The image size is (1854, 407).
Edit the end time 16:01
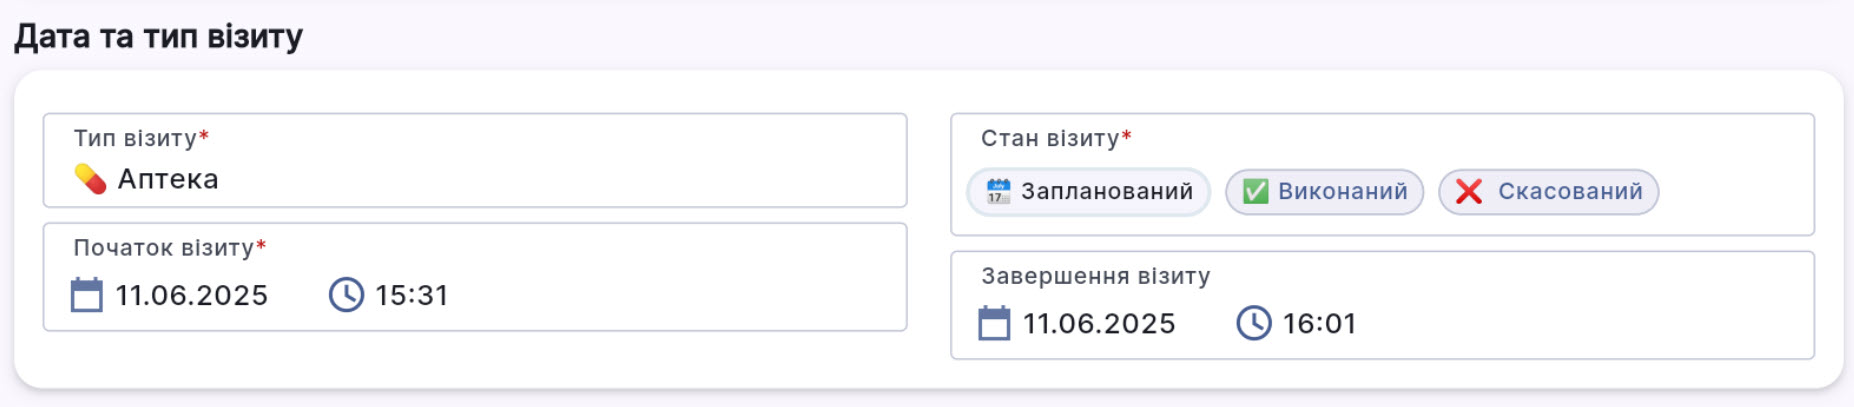click(x=1319, y=324)
